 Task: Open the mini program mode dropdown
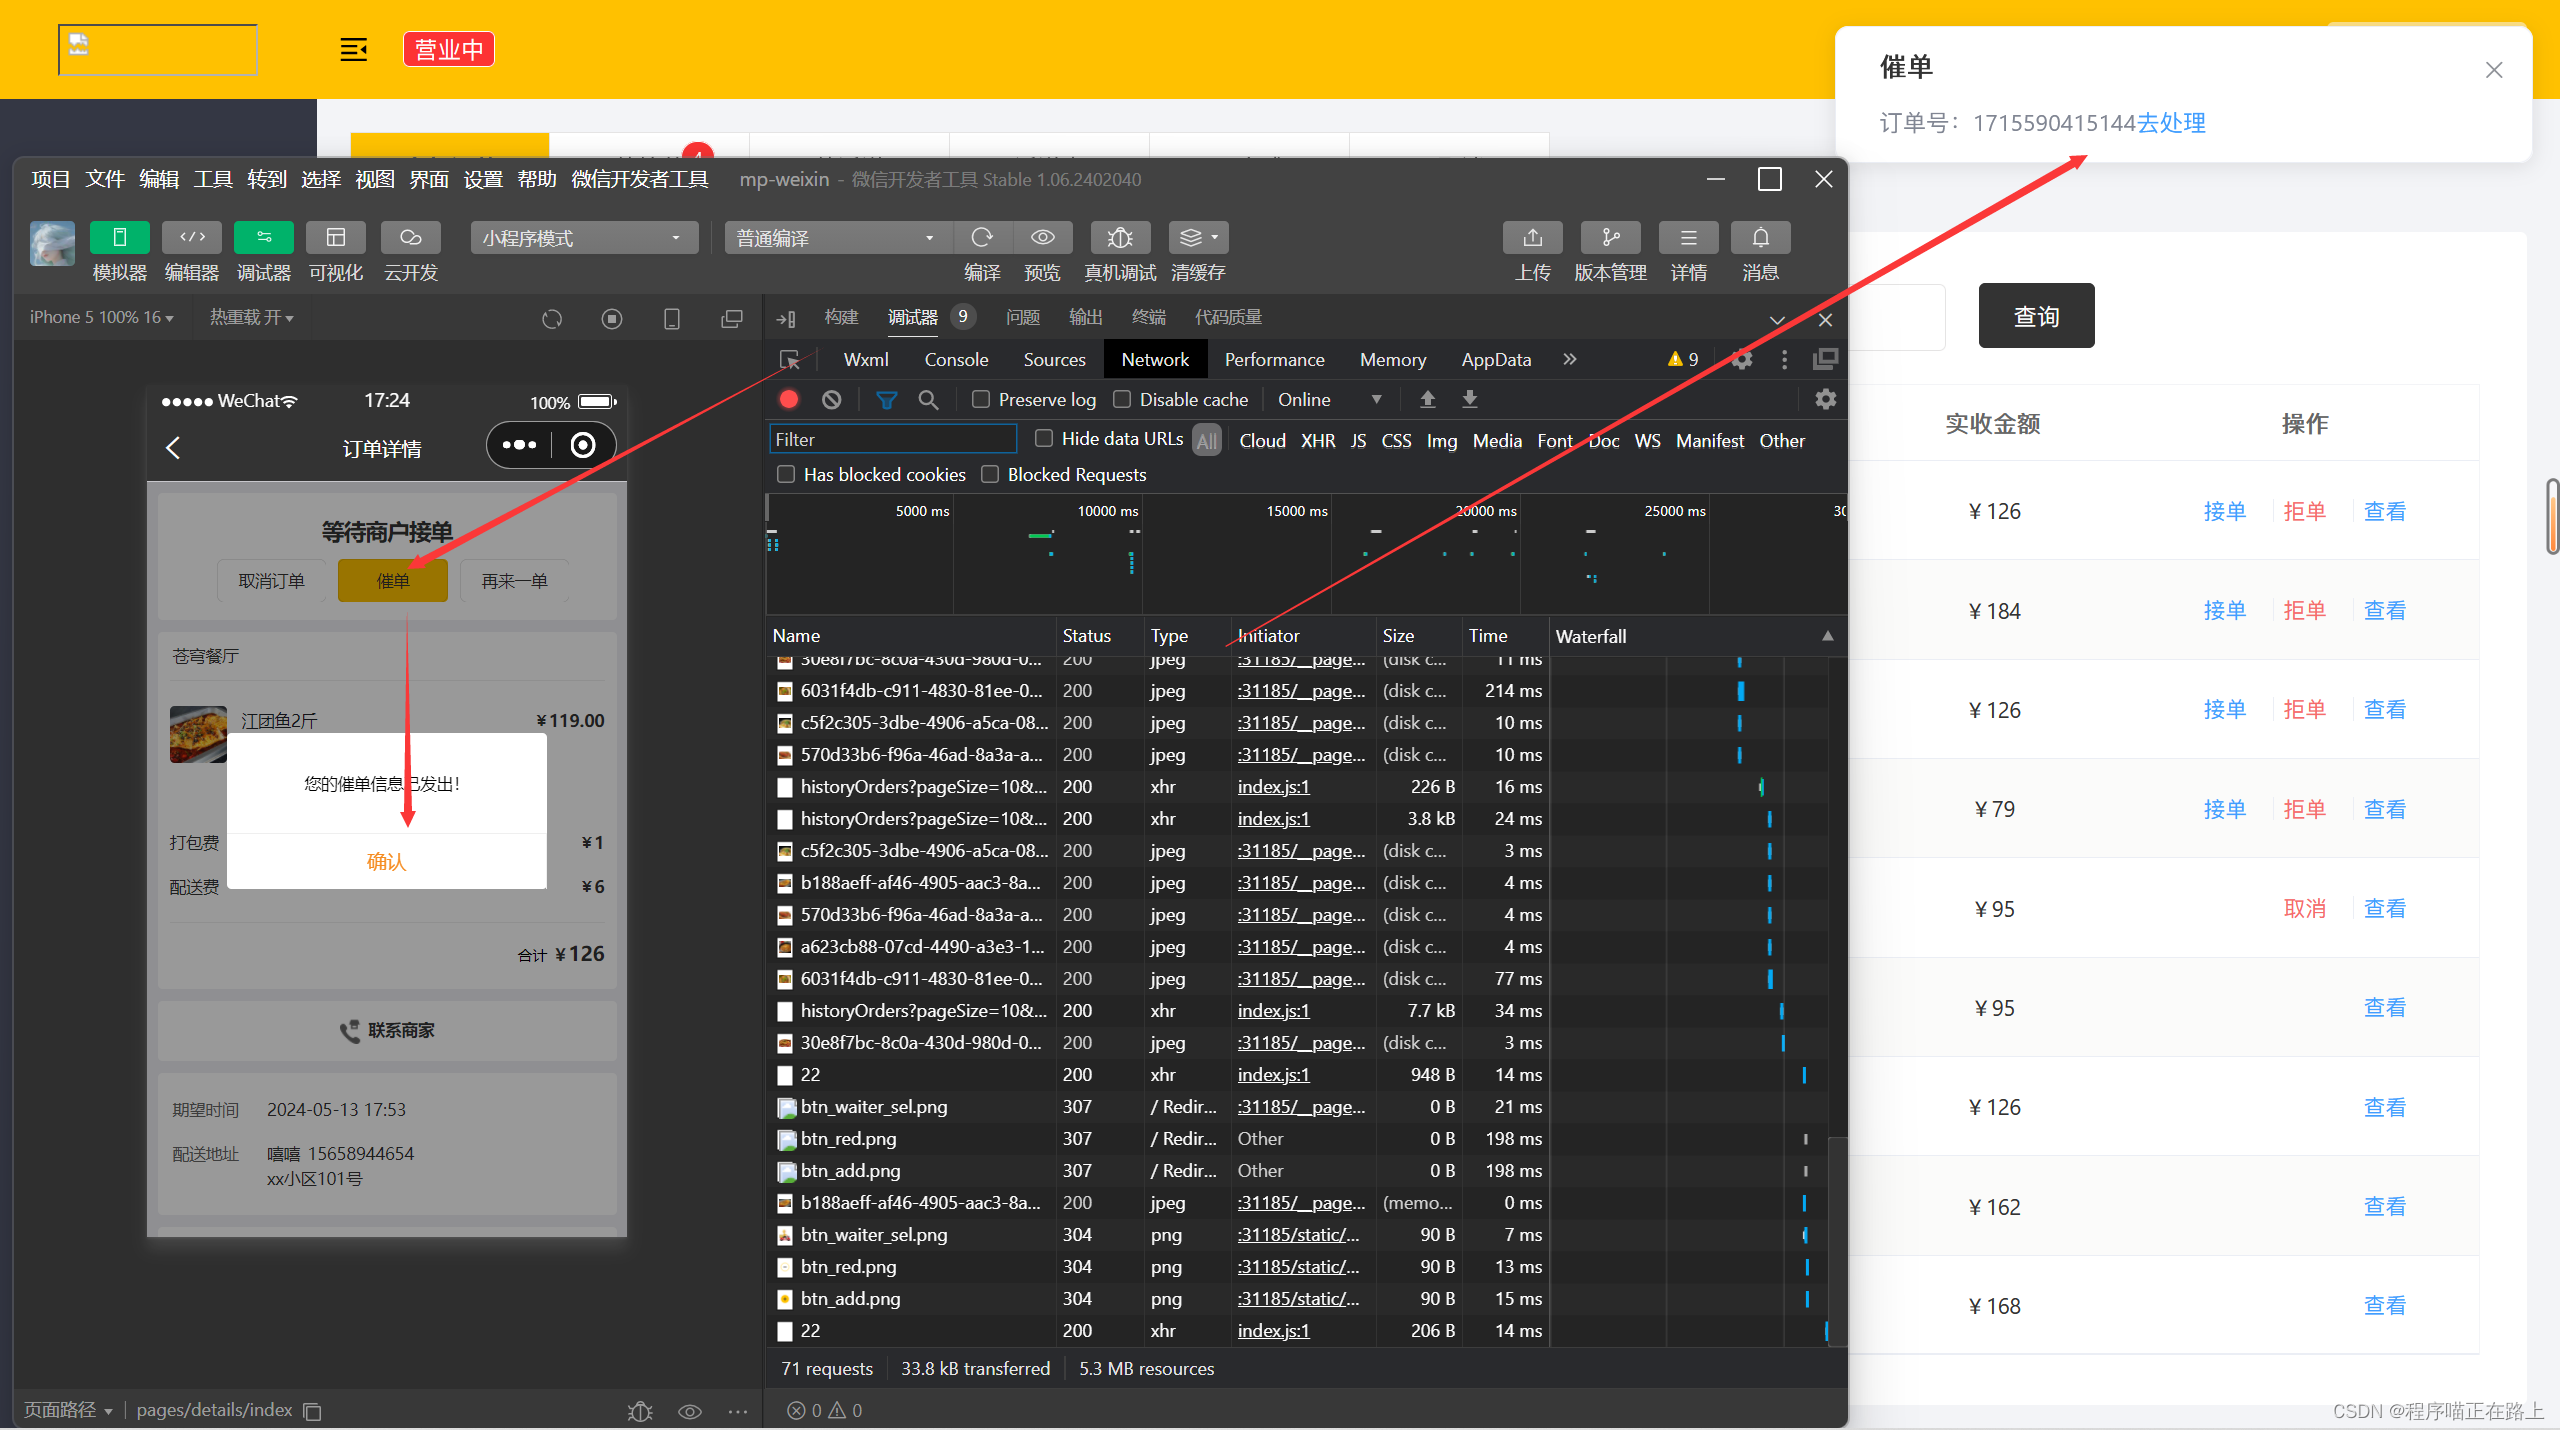[583, 238]
